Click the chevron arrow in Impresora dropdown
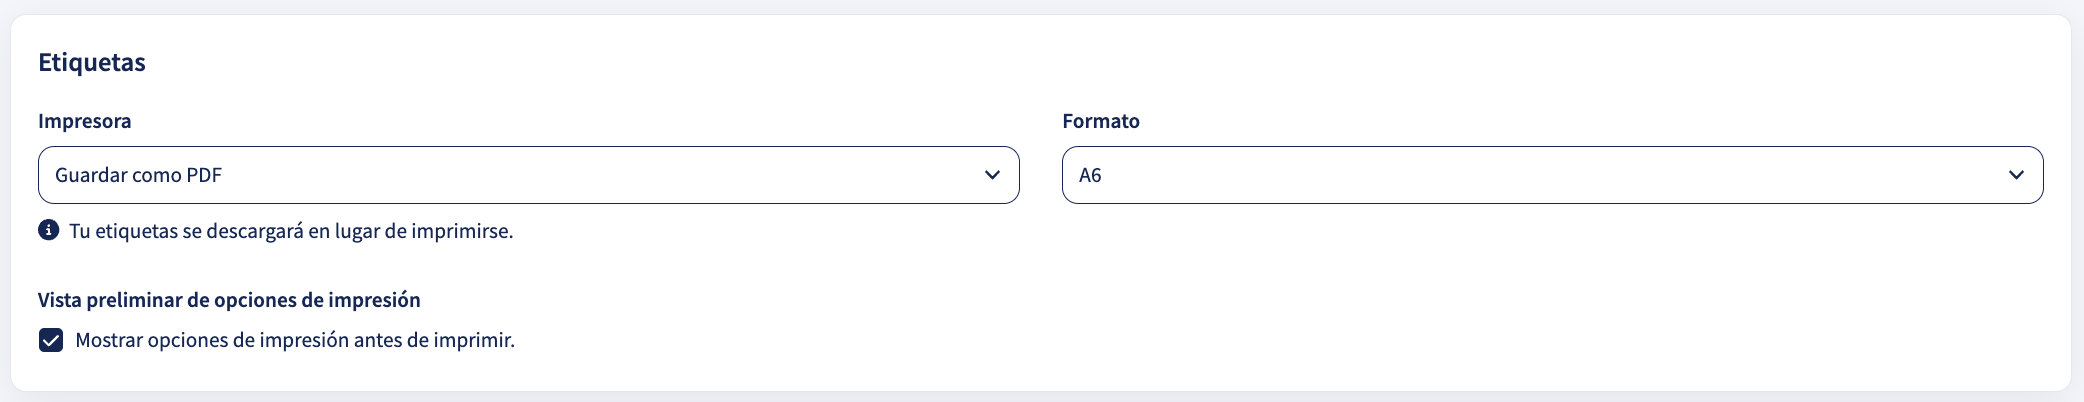Image resolution: width=2084 pixels, height=402 pixels. pos(992,175)
